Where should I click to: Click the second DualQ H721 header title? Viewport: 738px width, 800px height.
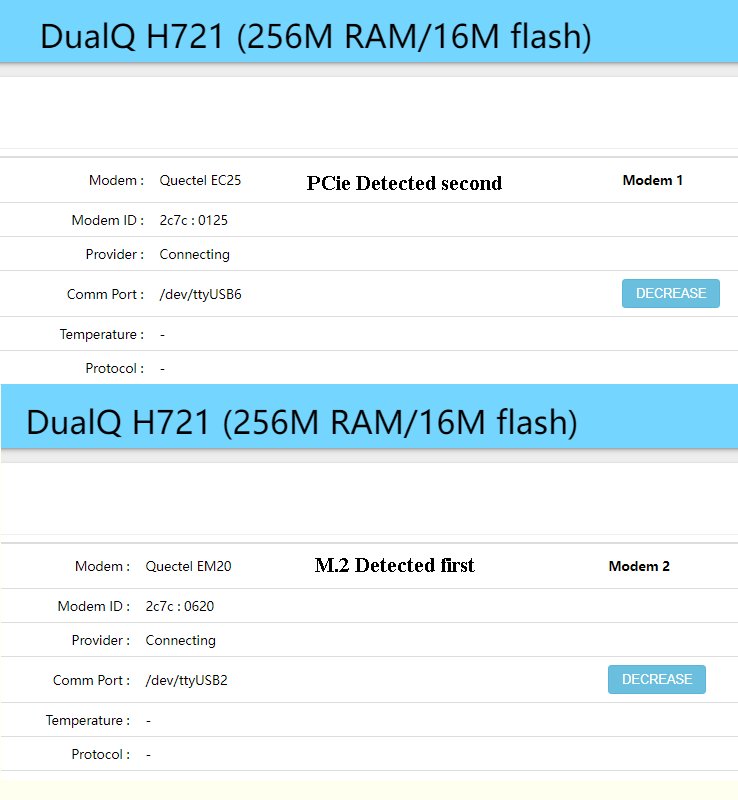pos(302,422)
